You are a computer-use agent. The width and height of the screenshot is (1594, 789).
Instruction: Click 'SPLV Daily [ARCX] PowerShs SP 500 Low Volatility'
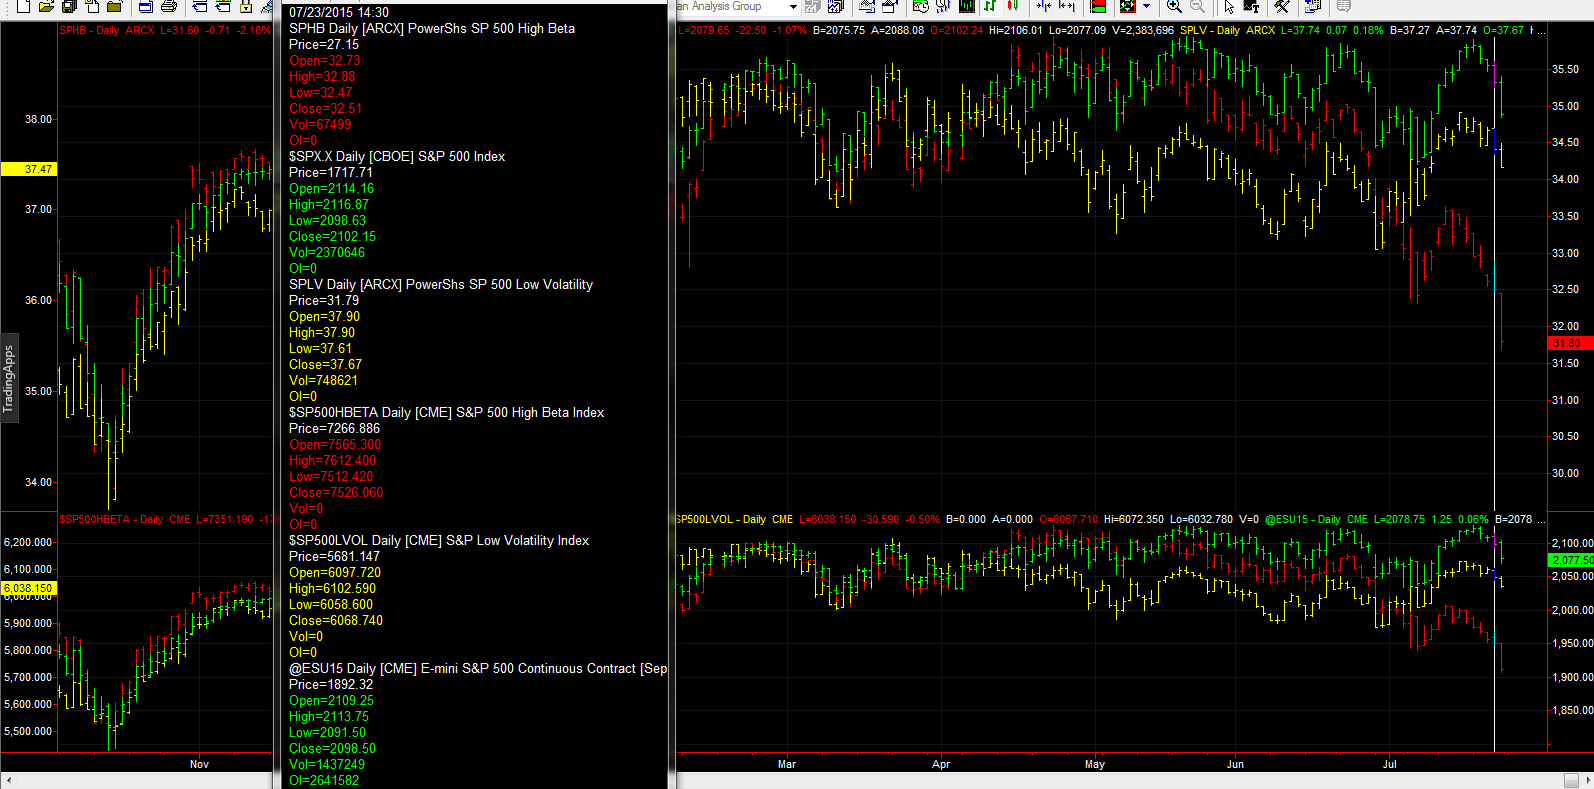click(x=441, y=284)
